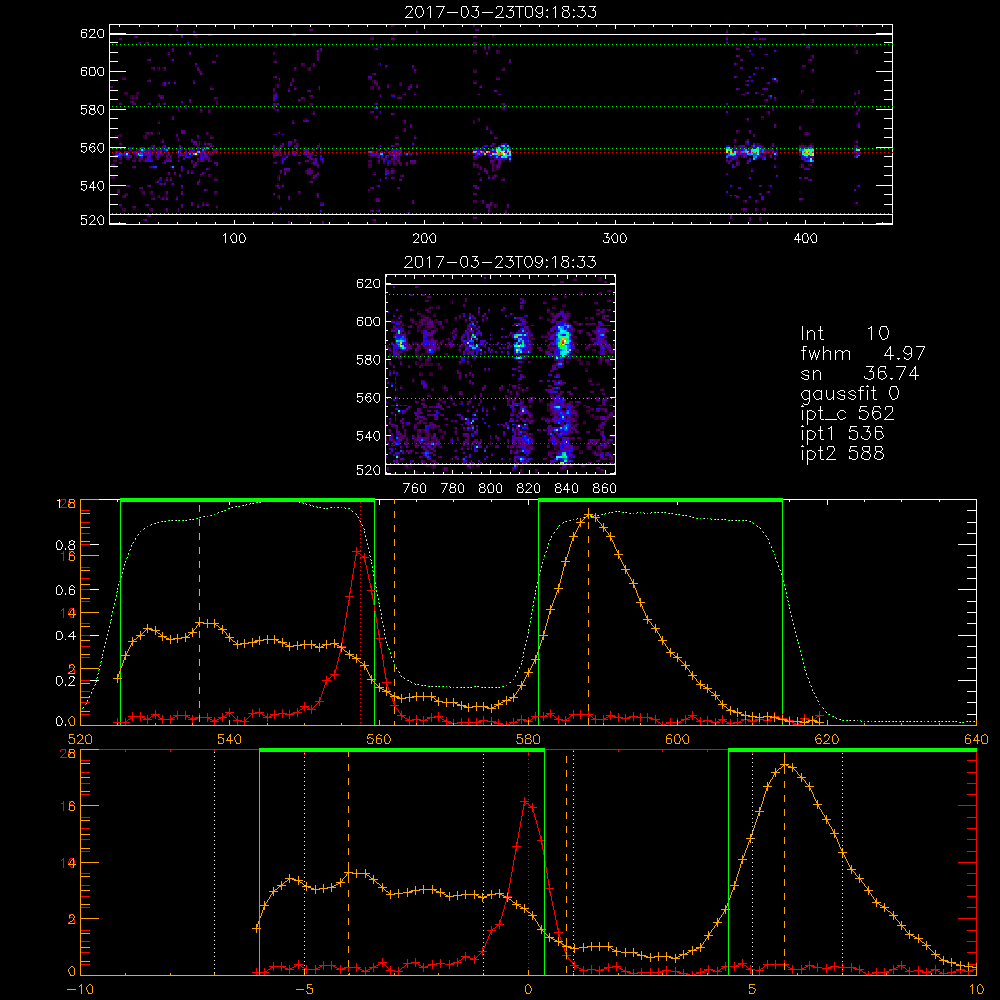The height and width of the screenshot is (1000, 1000).
Task: Click the white '0.8' y-axis label
Action: pos(66,545)
